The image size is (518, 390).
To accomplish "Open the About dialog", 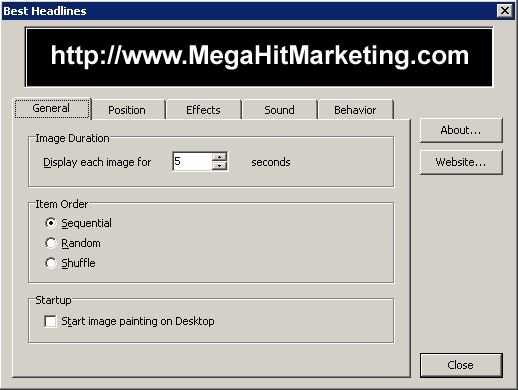I will pos(461,130).
